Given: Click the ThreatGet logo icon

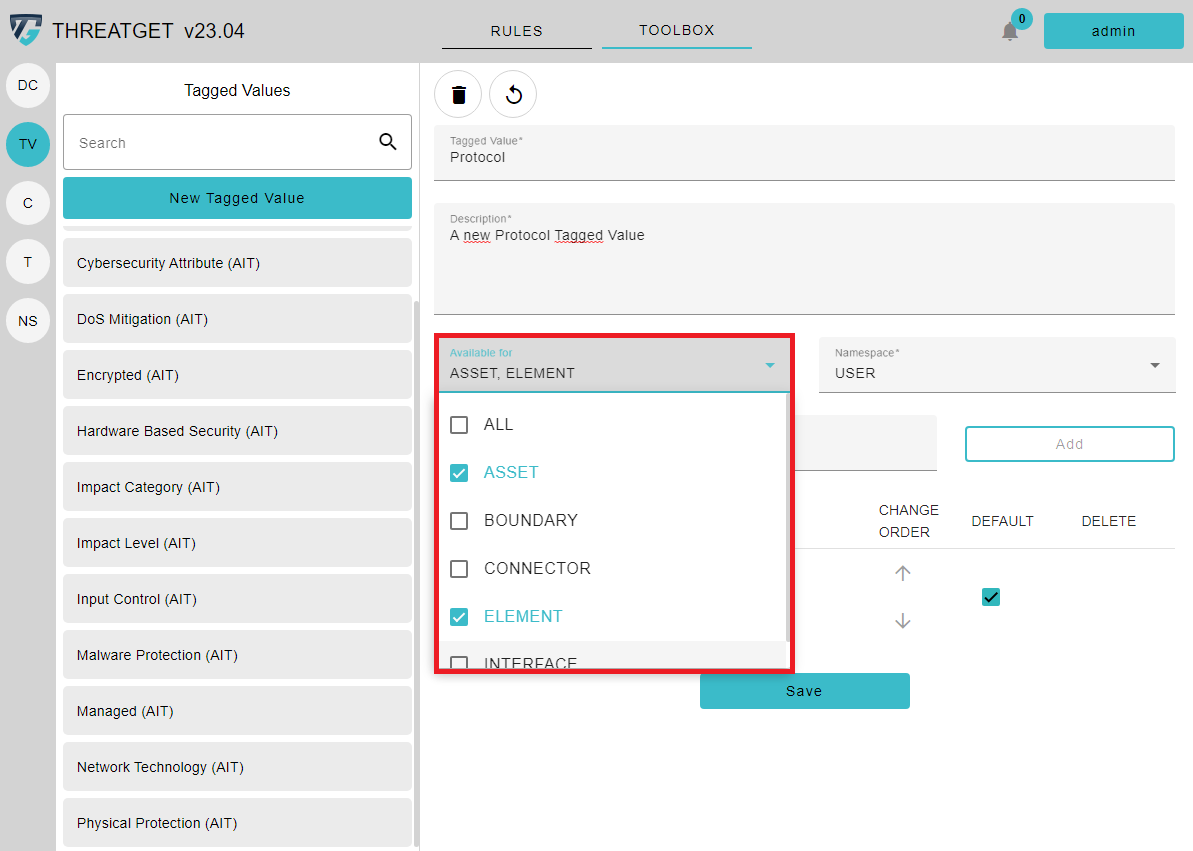Looking at the screenshot, I should pyautogui.click(x=25, y=30).
